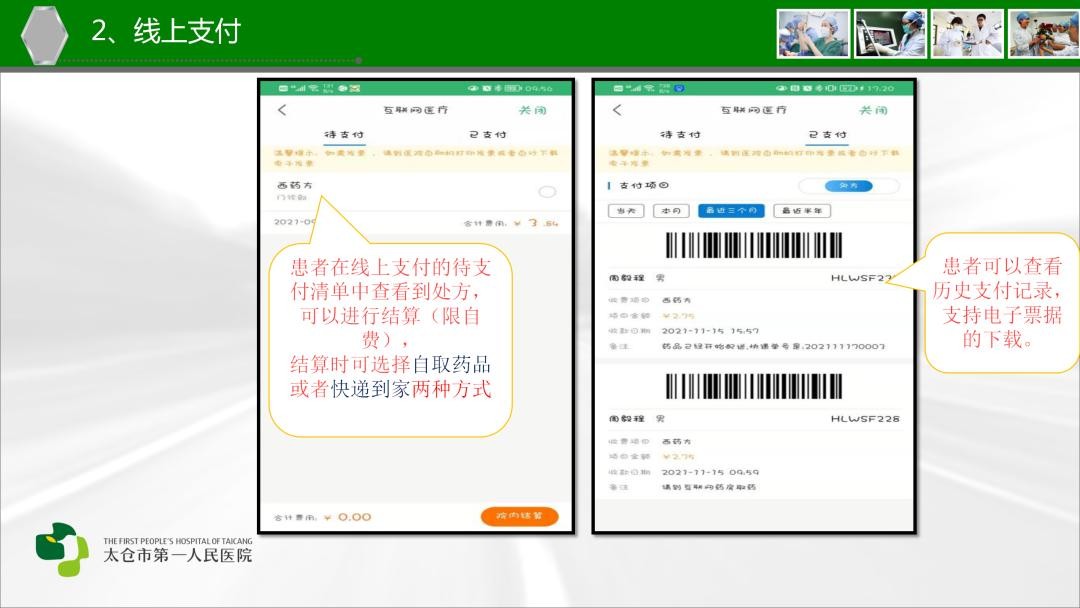Tap 关闭 link in right phone screen
The height and width of the screenshot is (608, 1080).
[x=873, y=110]
